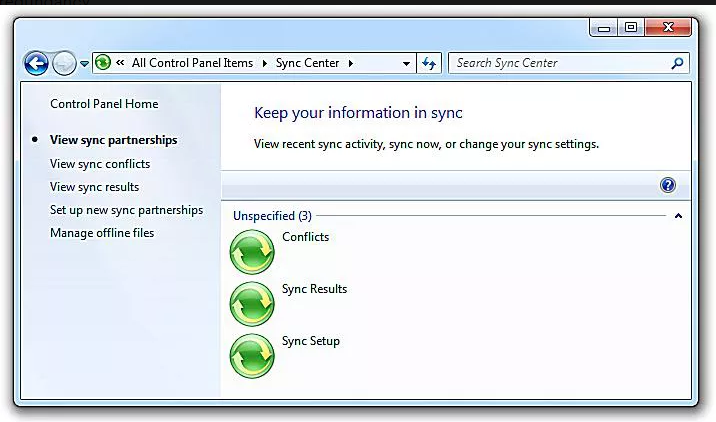Expand the hidden breadcrumb chevrons
Image resolution: width=716 pixels, height=422 pixels.
tap(120, 63)
